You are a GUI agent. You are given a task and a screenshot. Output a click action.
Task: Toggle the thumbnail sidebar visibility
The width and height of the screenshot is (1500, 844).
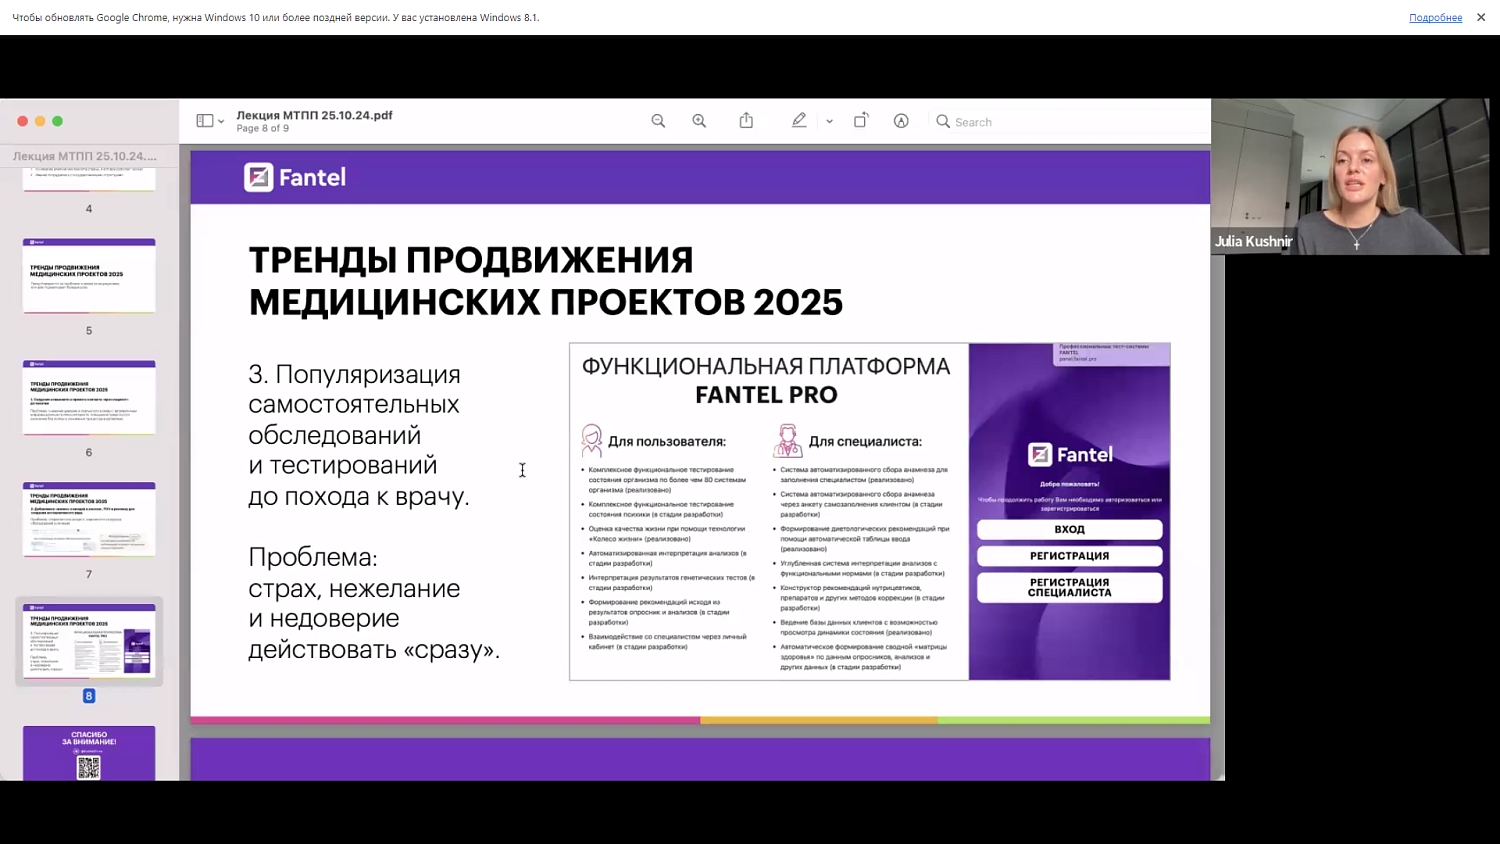pos(203,119)
